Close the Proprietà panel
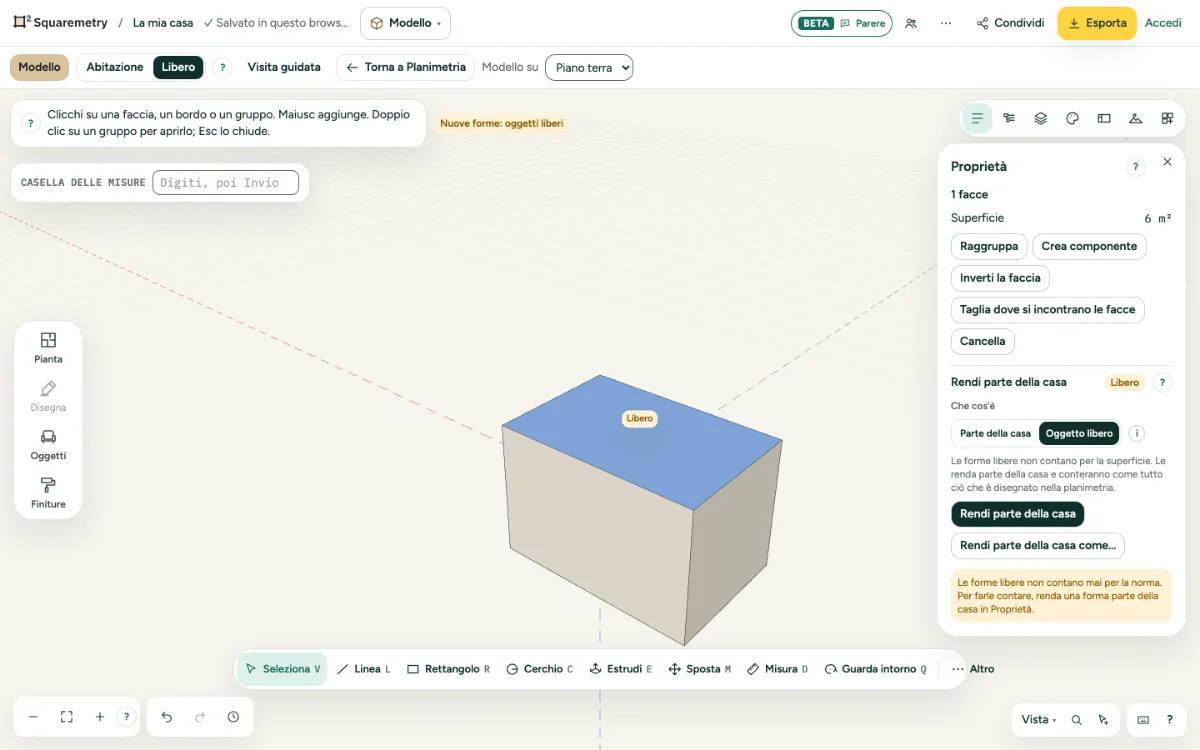This screenshot has width=1200, height=750. [1167, 162]
